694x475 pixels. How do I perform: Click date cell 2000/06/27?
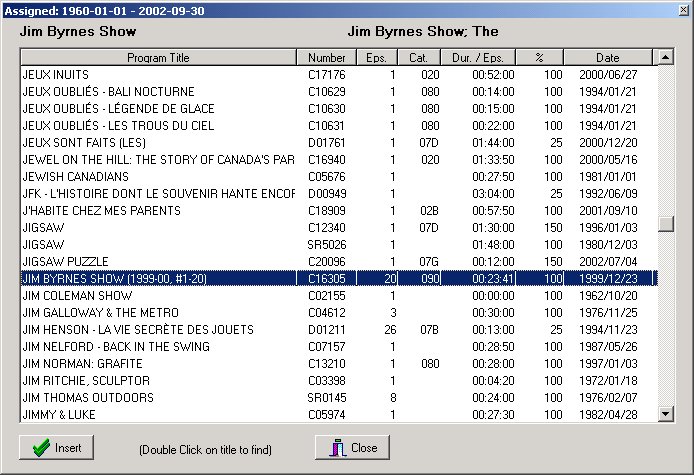click(x=608, y=74)
